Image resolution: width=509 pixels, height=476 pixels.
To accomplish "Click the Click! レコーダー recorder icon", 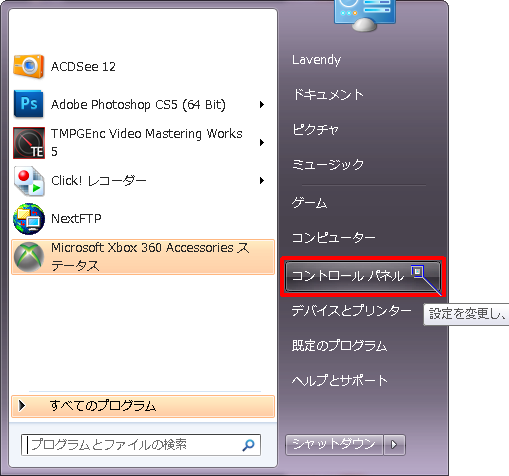I will pyautogui.click(x=29, y=181).
